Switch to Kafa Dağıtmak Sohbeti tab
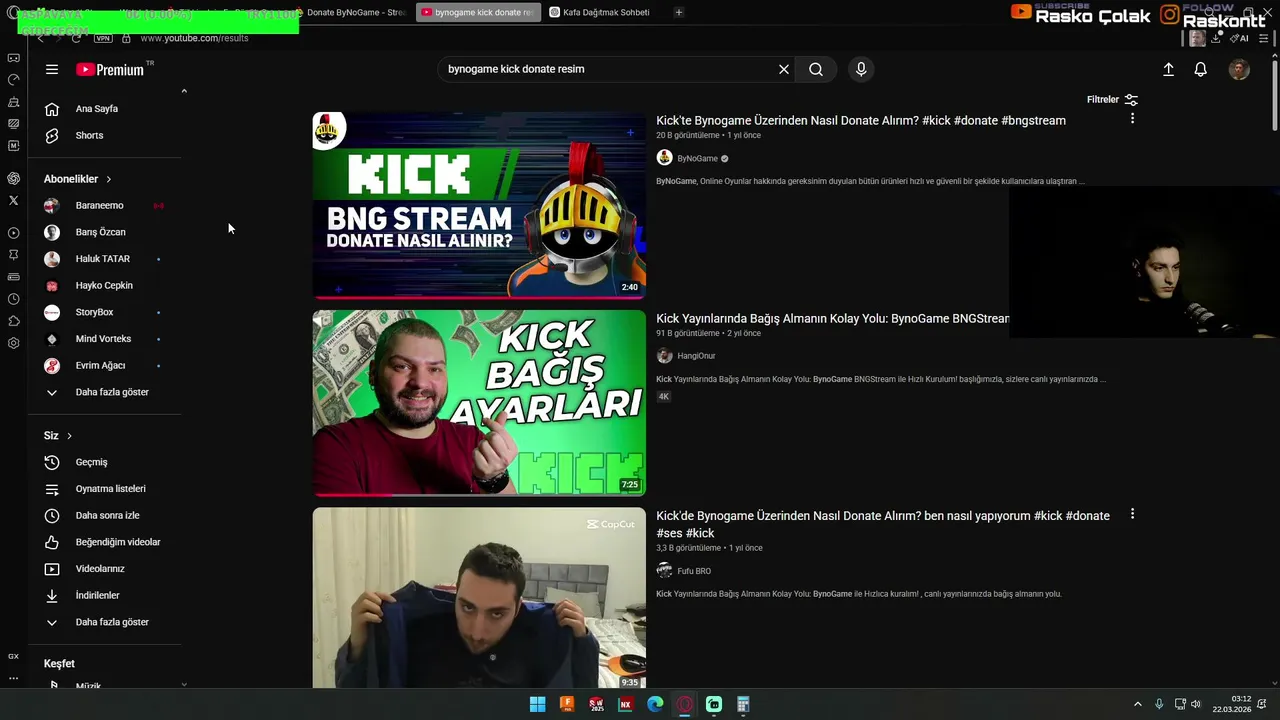This screenshot has width=1280, height=720. click(x=601, y=12)
